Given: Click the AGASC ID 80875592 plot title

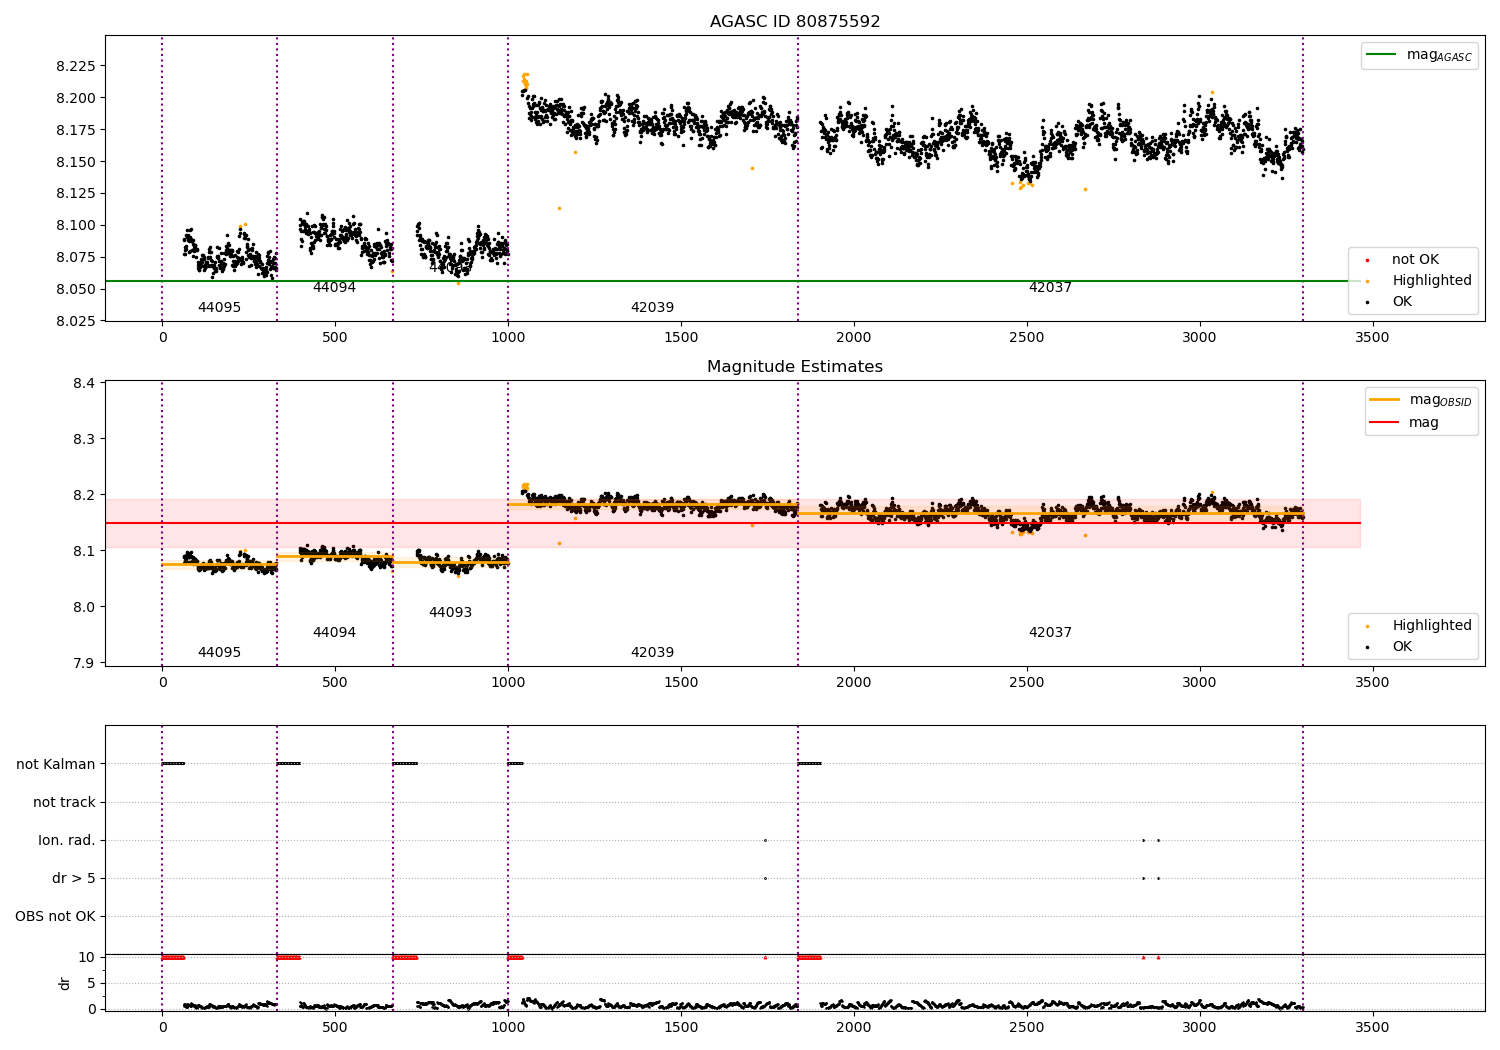Looking at the screenshot, I should click(x=795, y=22).
